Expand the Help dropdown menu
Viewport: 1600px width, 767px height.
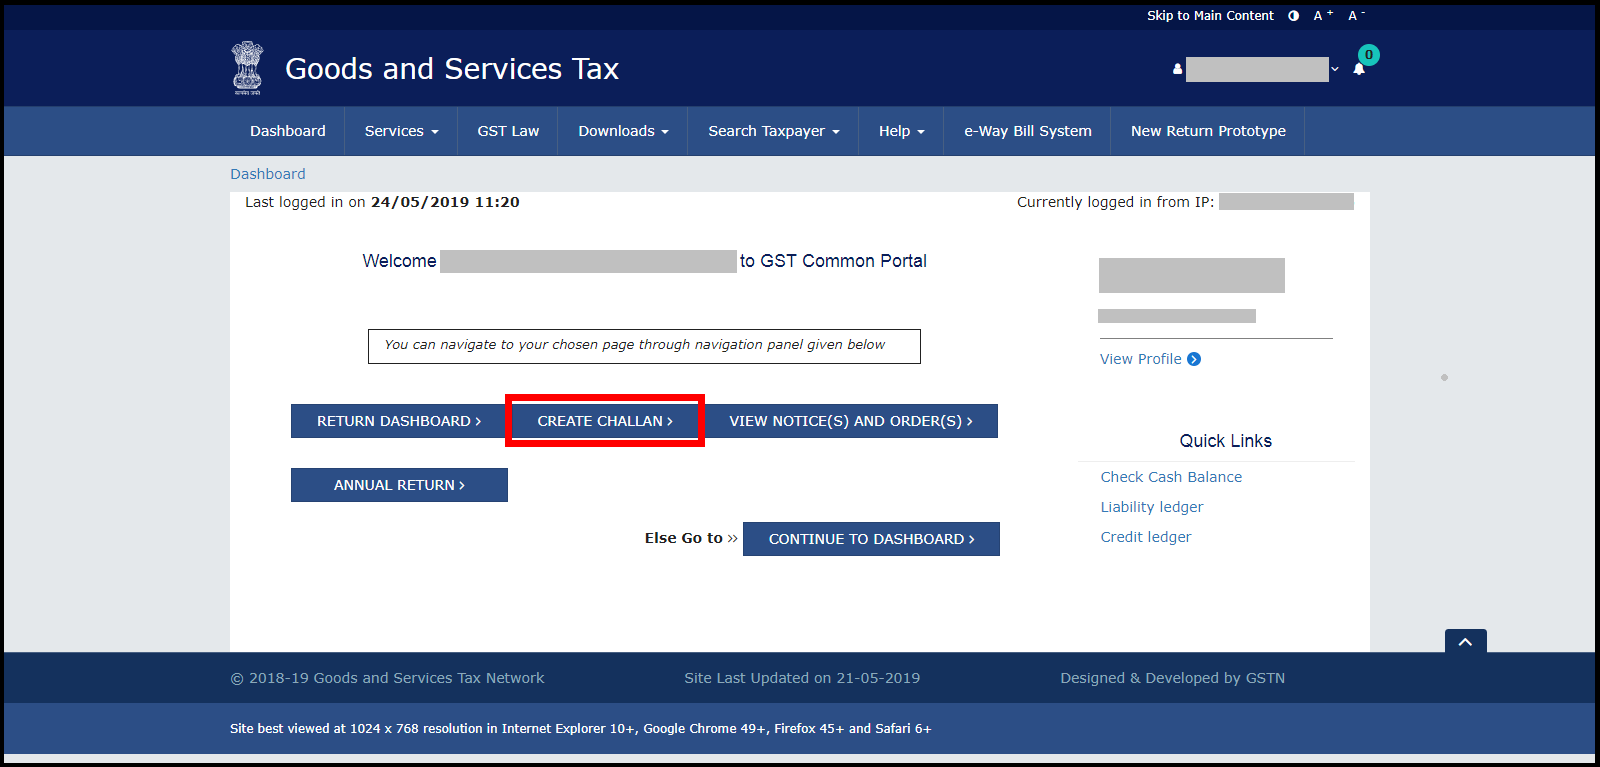tap(901, 131)
